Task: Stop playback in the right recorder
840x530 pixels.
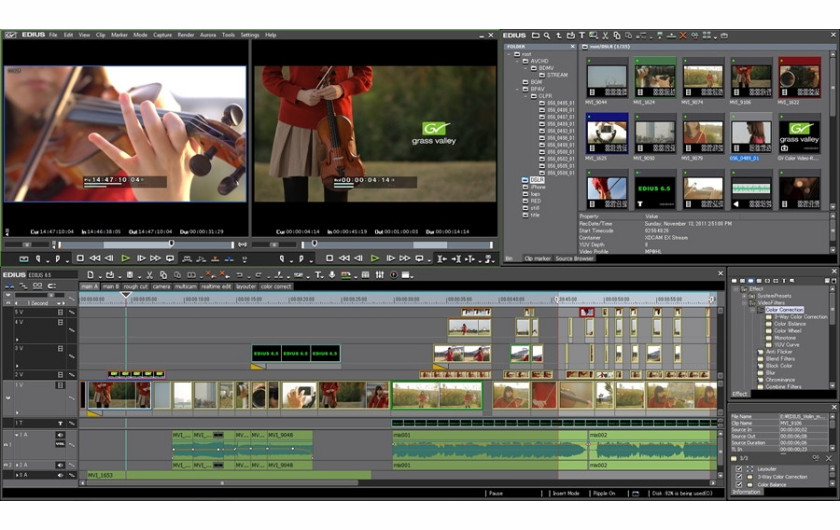Action: pyautogui.click(x=329, y=258)
